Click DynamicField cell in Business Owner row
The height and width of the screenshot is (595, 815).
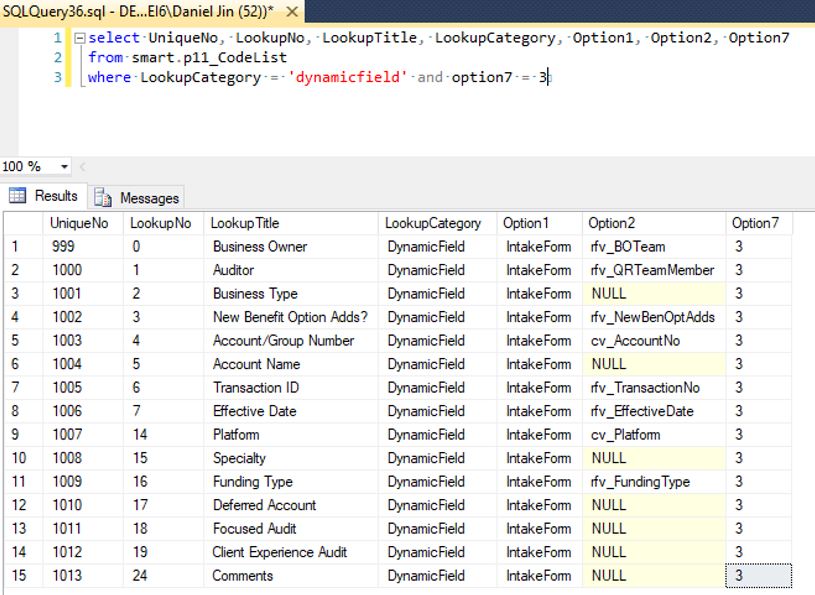coord(437,247)
